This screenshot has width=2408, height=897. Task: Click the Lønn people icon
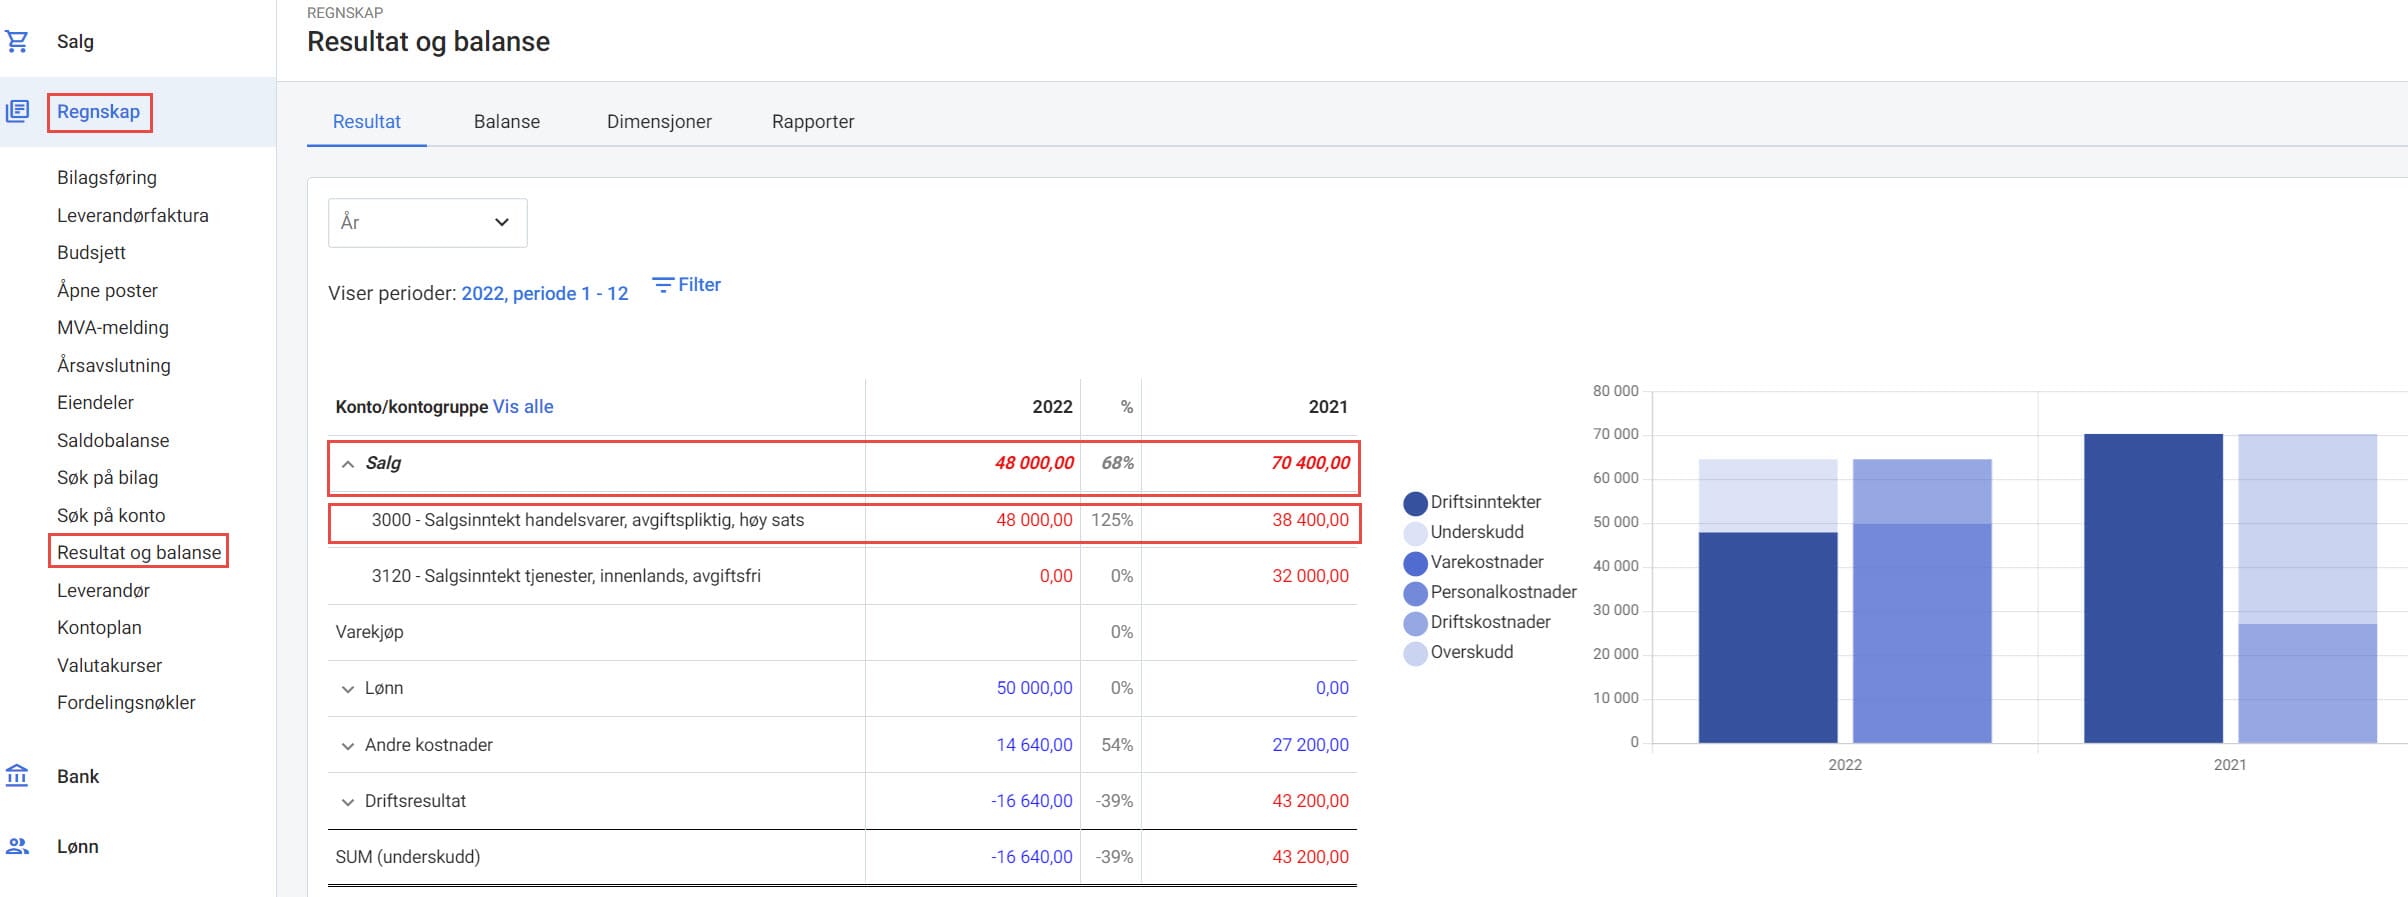[17, 846]
